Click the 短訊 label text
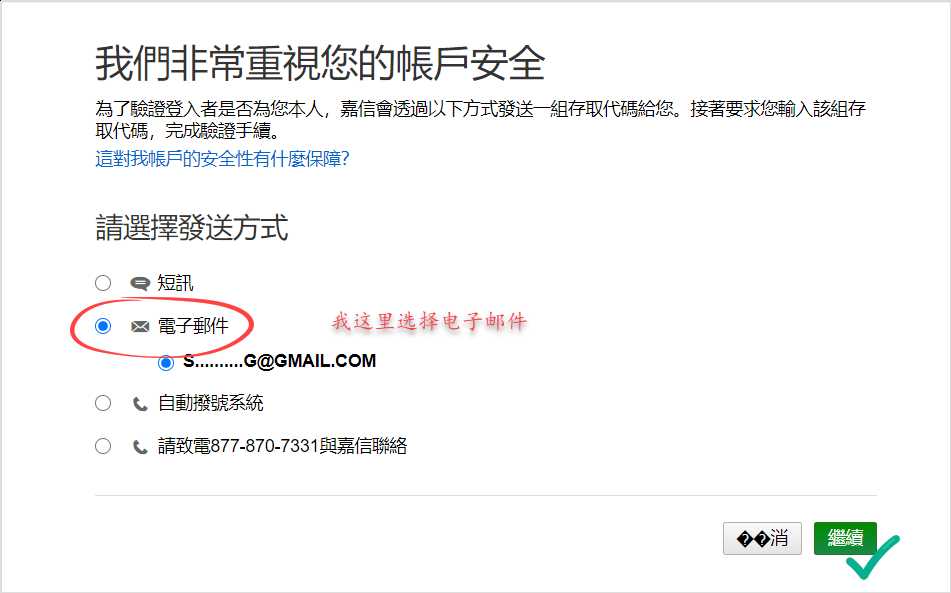Image resolution: width=951 pixels, height=593 pixels. pos(175,283)
